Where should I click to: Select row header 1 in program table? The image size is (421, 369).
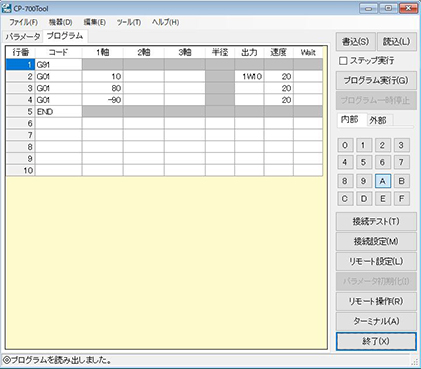coord(20,65)
